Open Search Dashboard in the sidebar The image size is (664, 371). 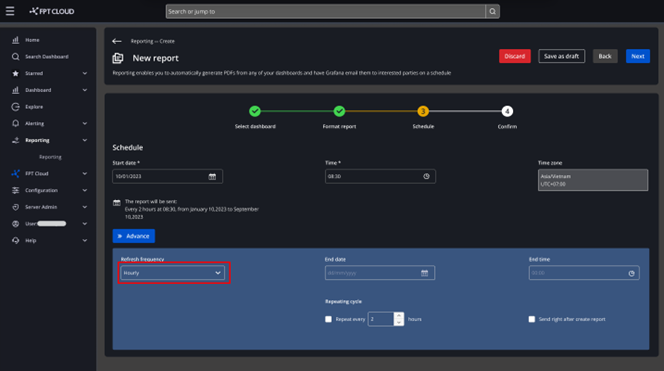pos(47,57)
